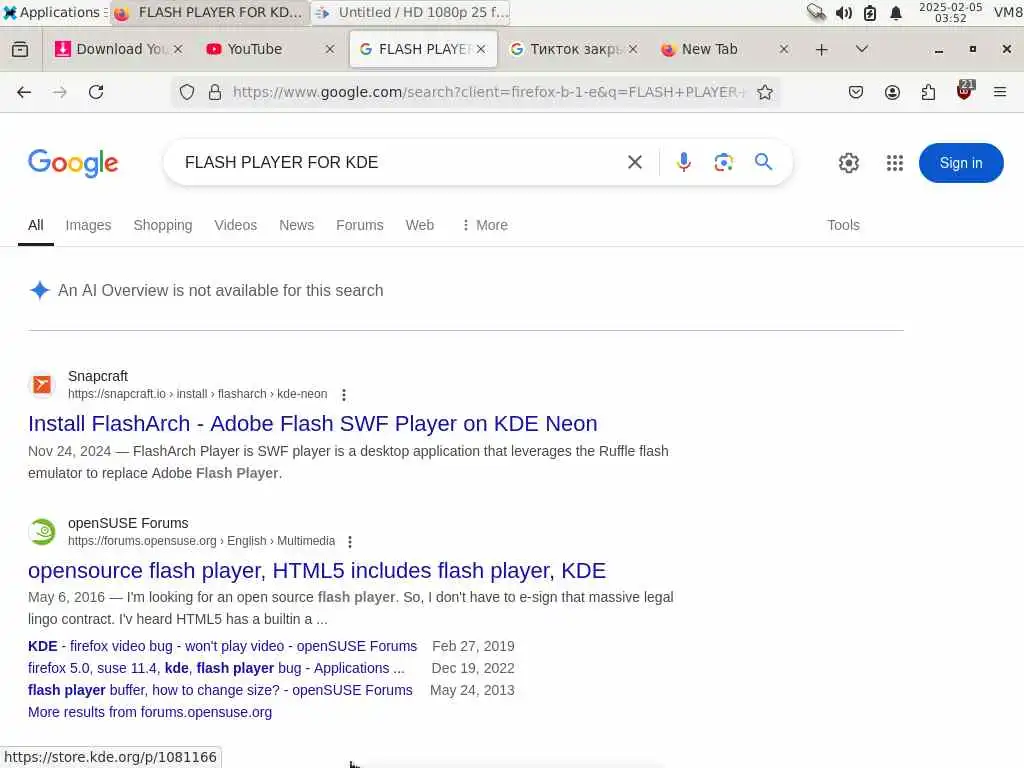The height and width of the screenshot is (768, 1024).
Task: Open firefox 5.0 suse 11.4 kde link
Action: (216, 668)
